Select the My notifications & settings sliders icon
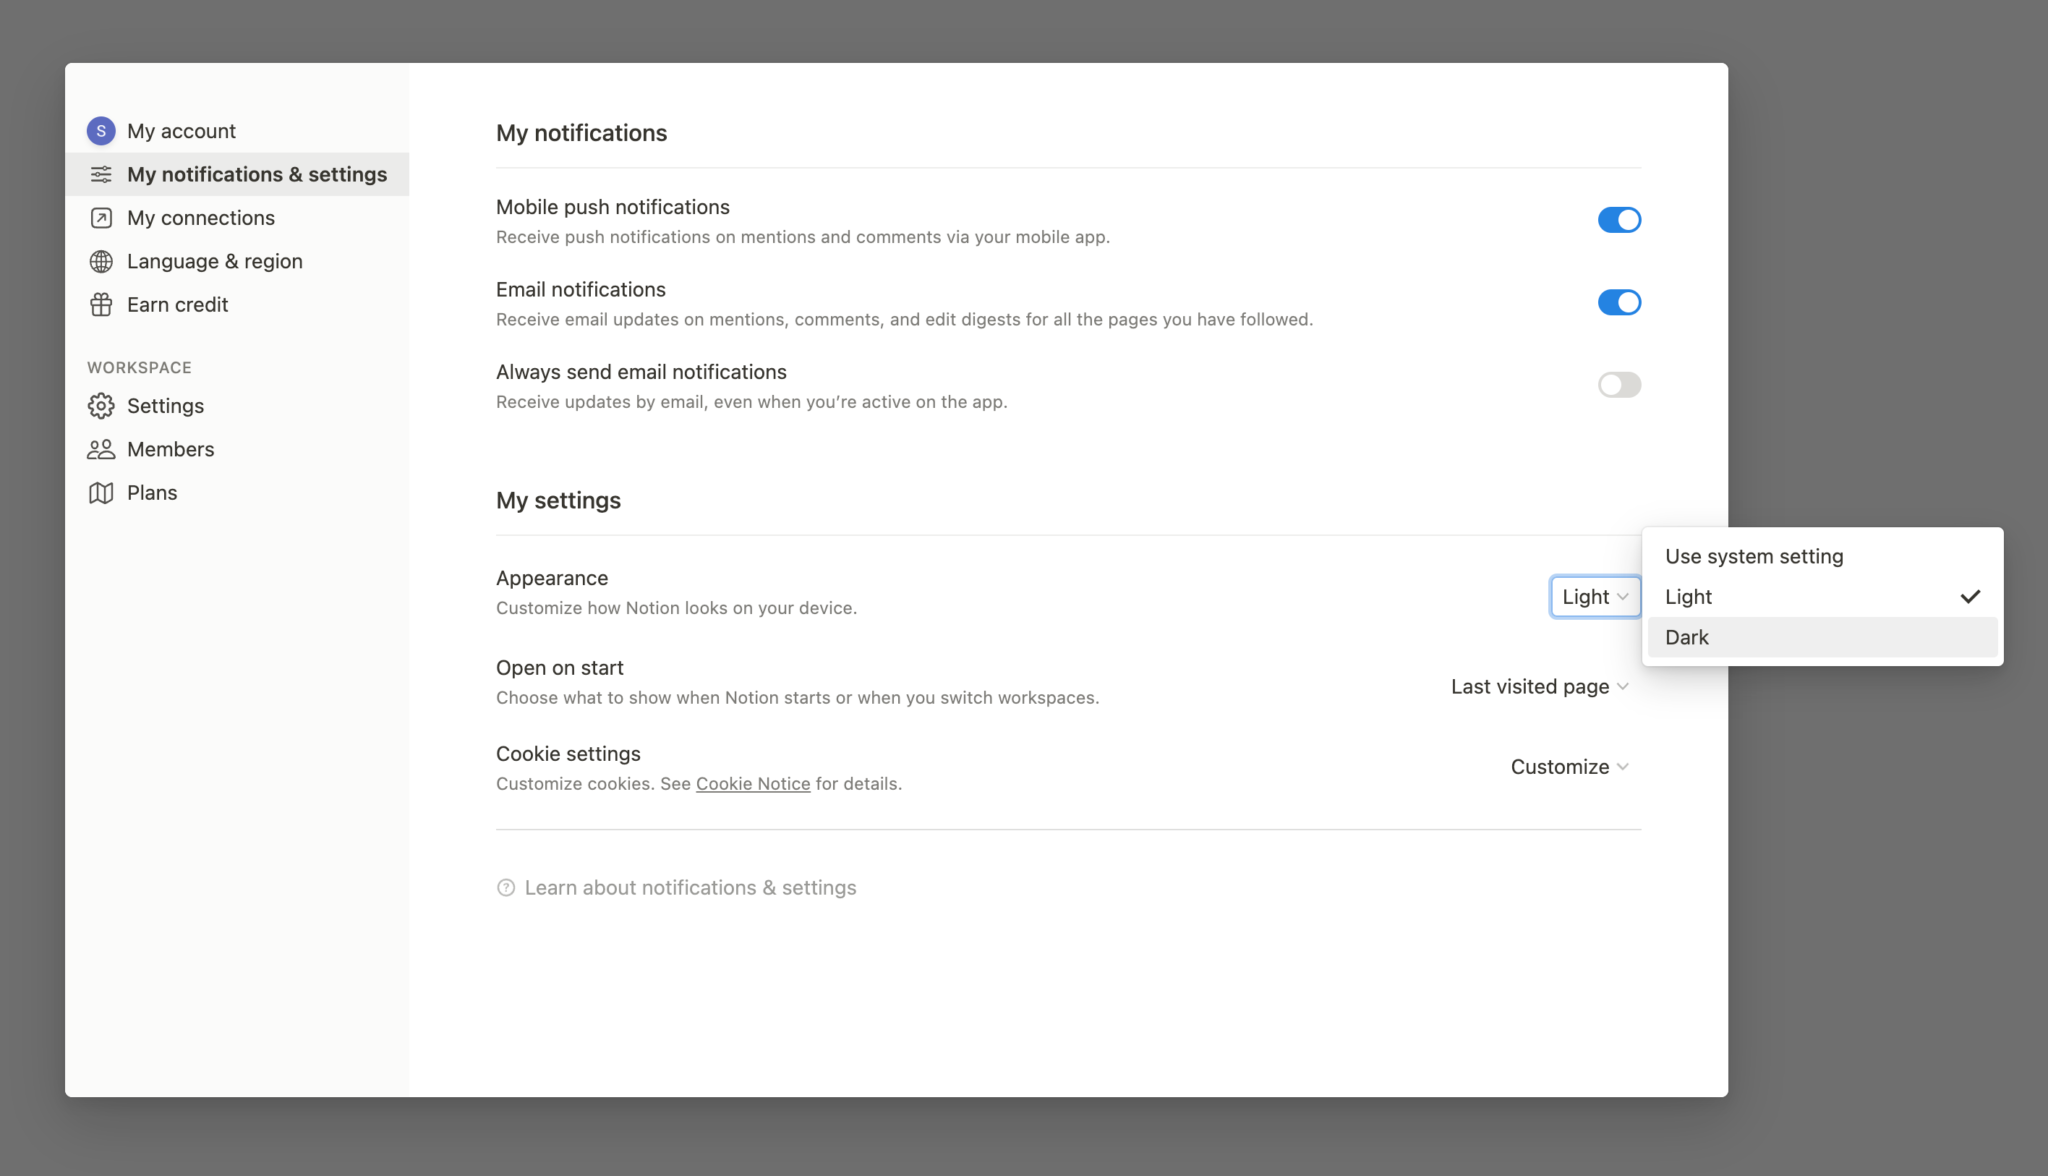The image size is (2048, 1176). (x=101, y=174)
